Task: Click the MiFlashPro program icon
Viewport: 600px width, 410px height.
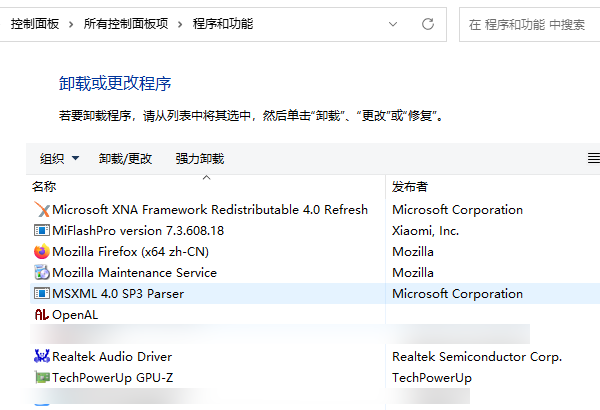Action: click(41, 231)
